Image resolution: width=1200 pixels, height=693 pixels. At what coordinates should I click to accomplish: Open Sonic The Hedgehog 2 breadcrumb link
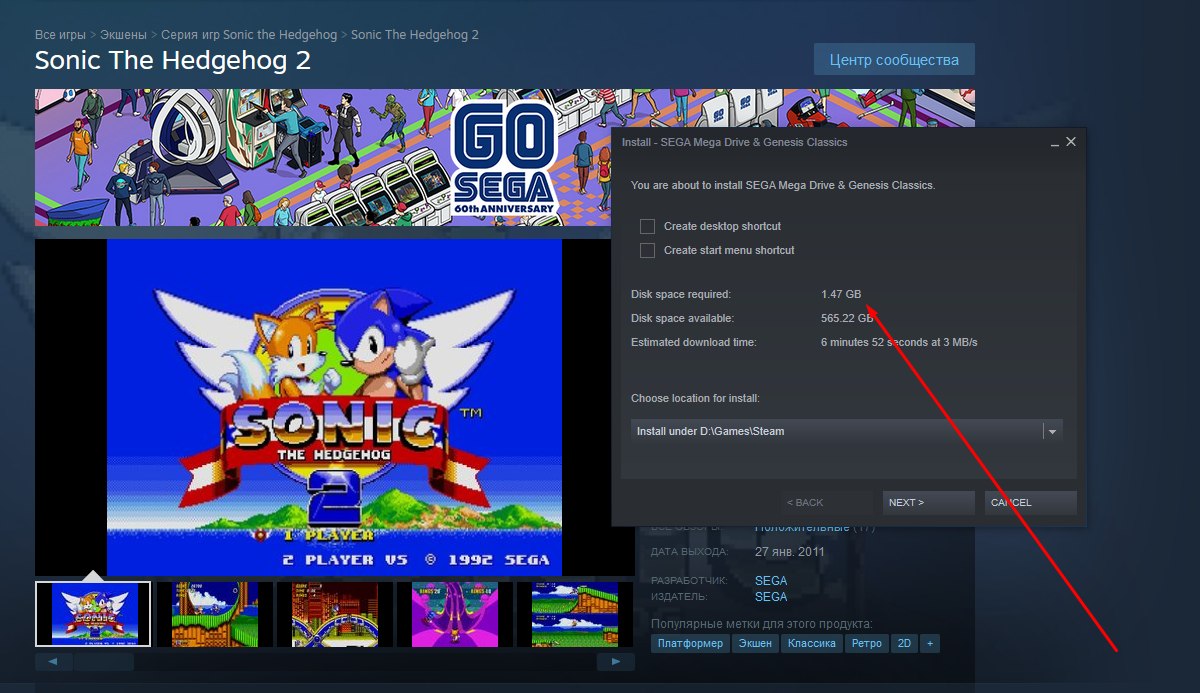tap(415, 35)
